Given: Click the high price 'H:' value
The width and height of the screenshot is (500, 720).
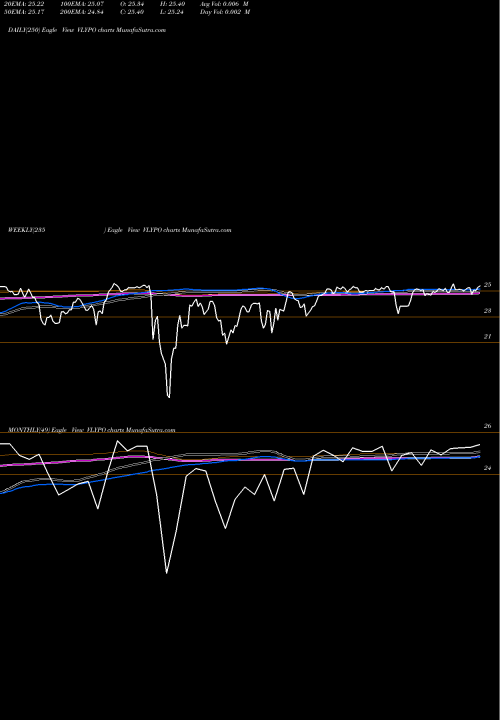Looking at the screenshot, I should [x=172, y=4].
